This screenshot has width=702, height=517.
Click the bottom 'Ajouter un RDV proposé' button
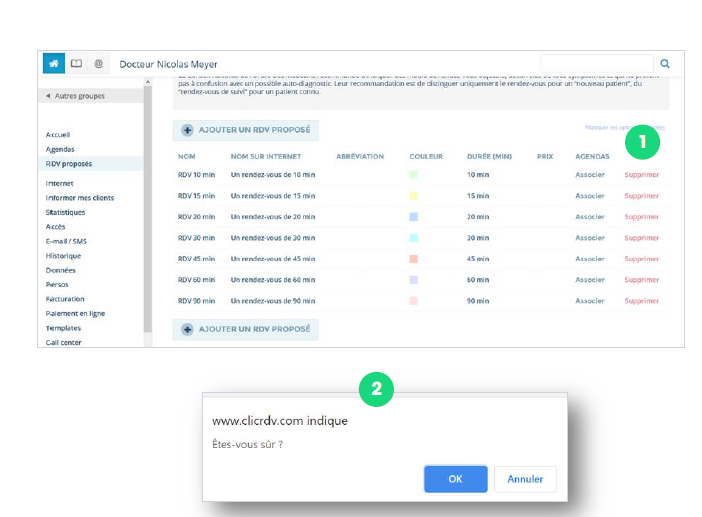tap(246, 329)
